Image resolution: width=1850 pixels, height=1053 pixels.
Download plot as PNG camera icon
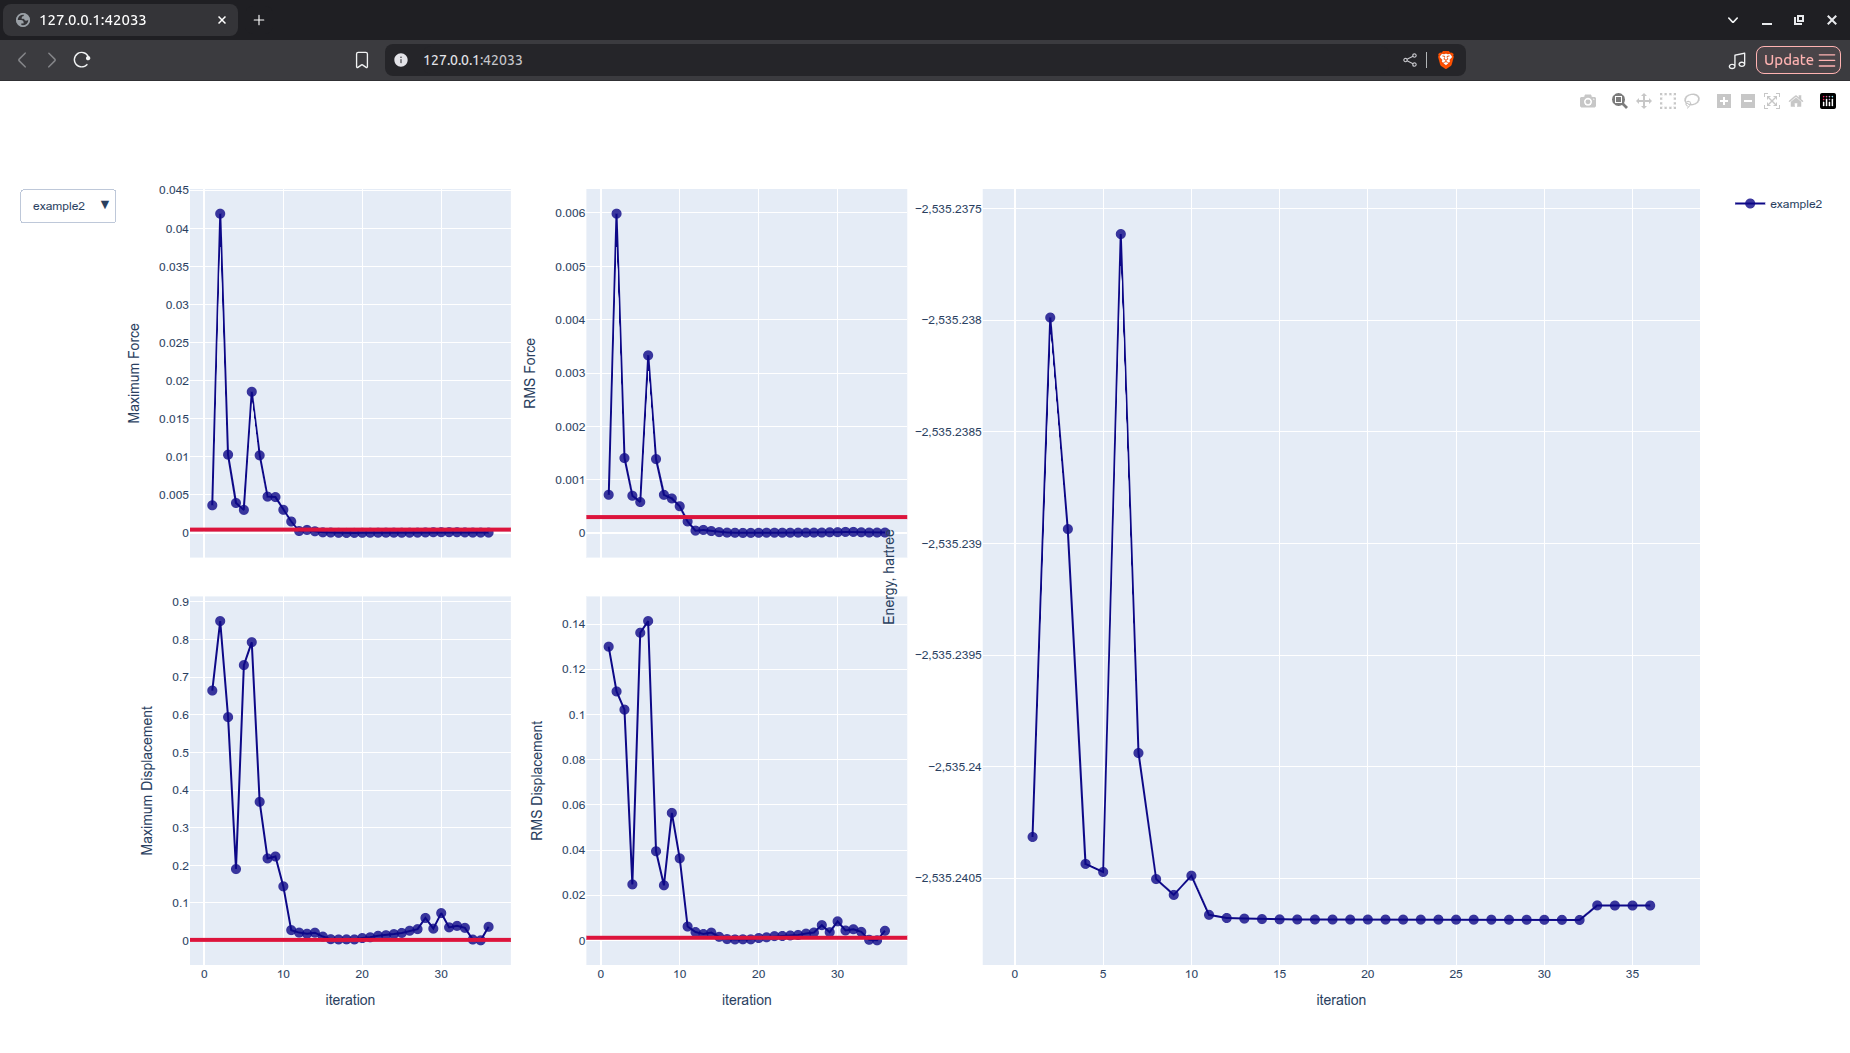(x=1588, y=101)
